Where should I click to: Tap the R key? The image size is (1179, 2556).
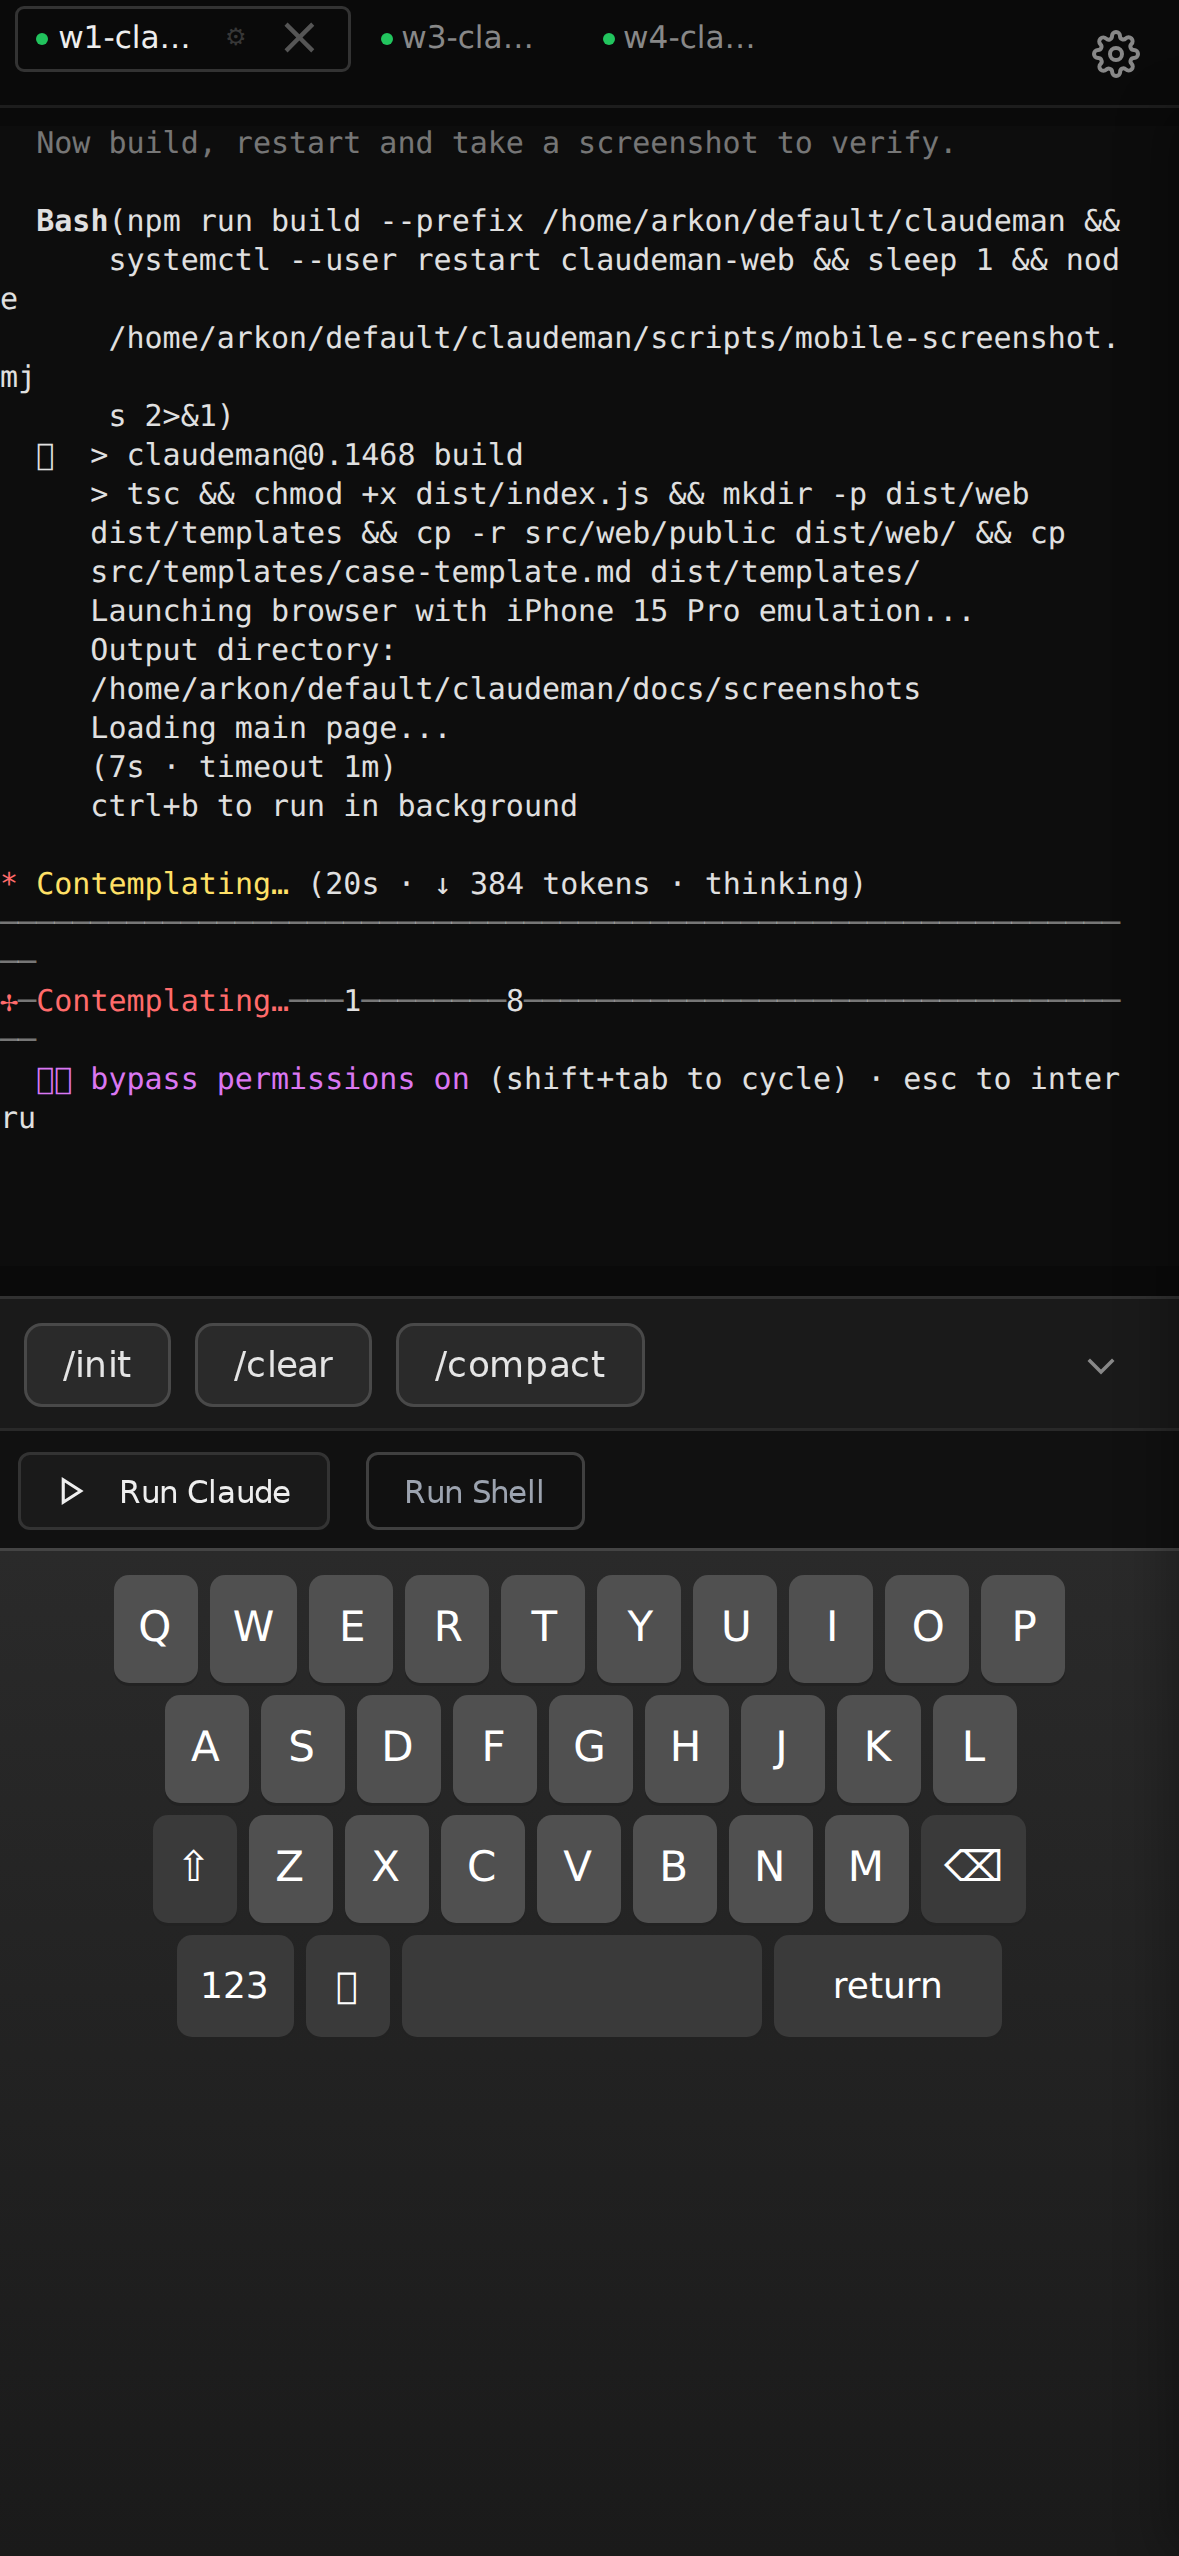coord(447,1627)
